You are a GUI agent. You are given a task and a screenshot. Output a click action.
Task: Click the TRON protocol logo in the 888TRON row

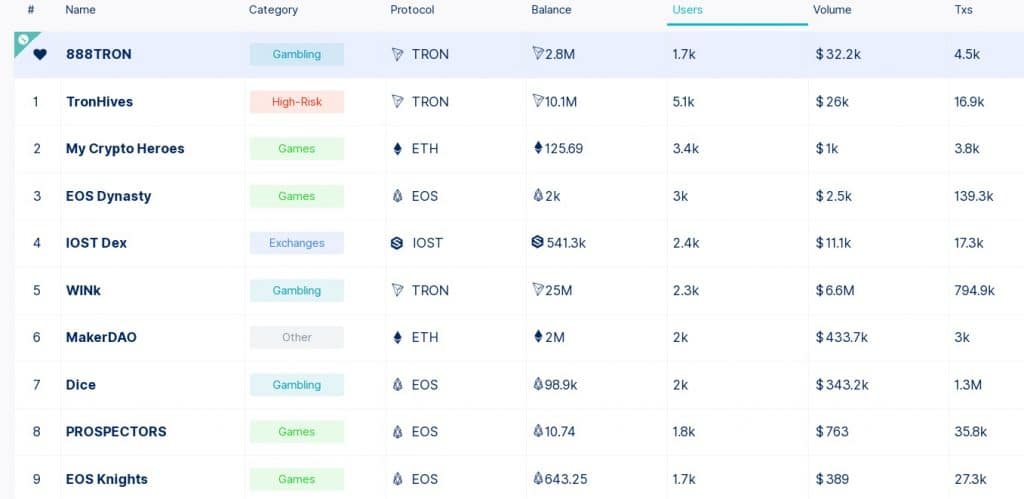pyautogui.click(x=397, y=54)
